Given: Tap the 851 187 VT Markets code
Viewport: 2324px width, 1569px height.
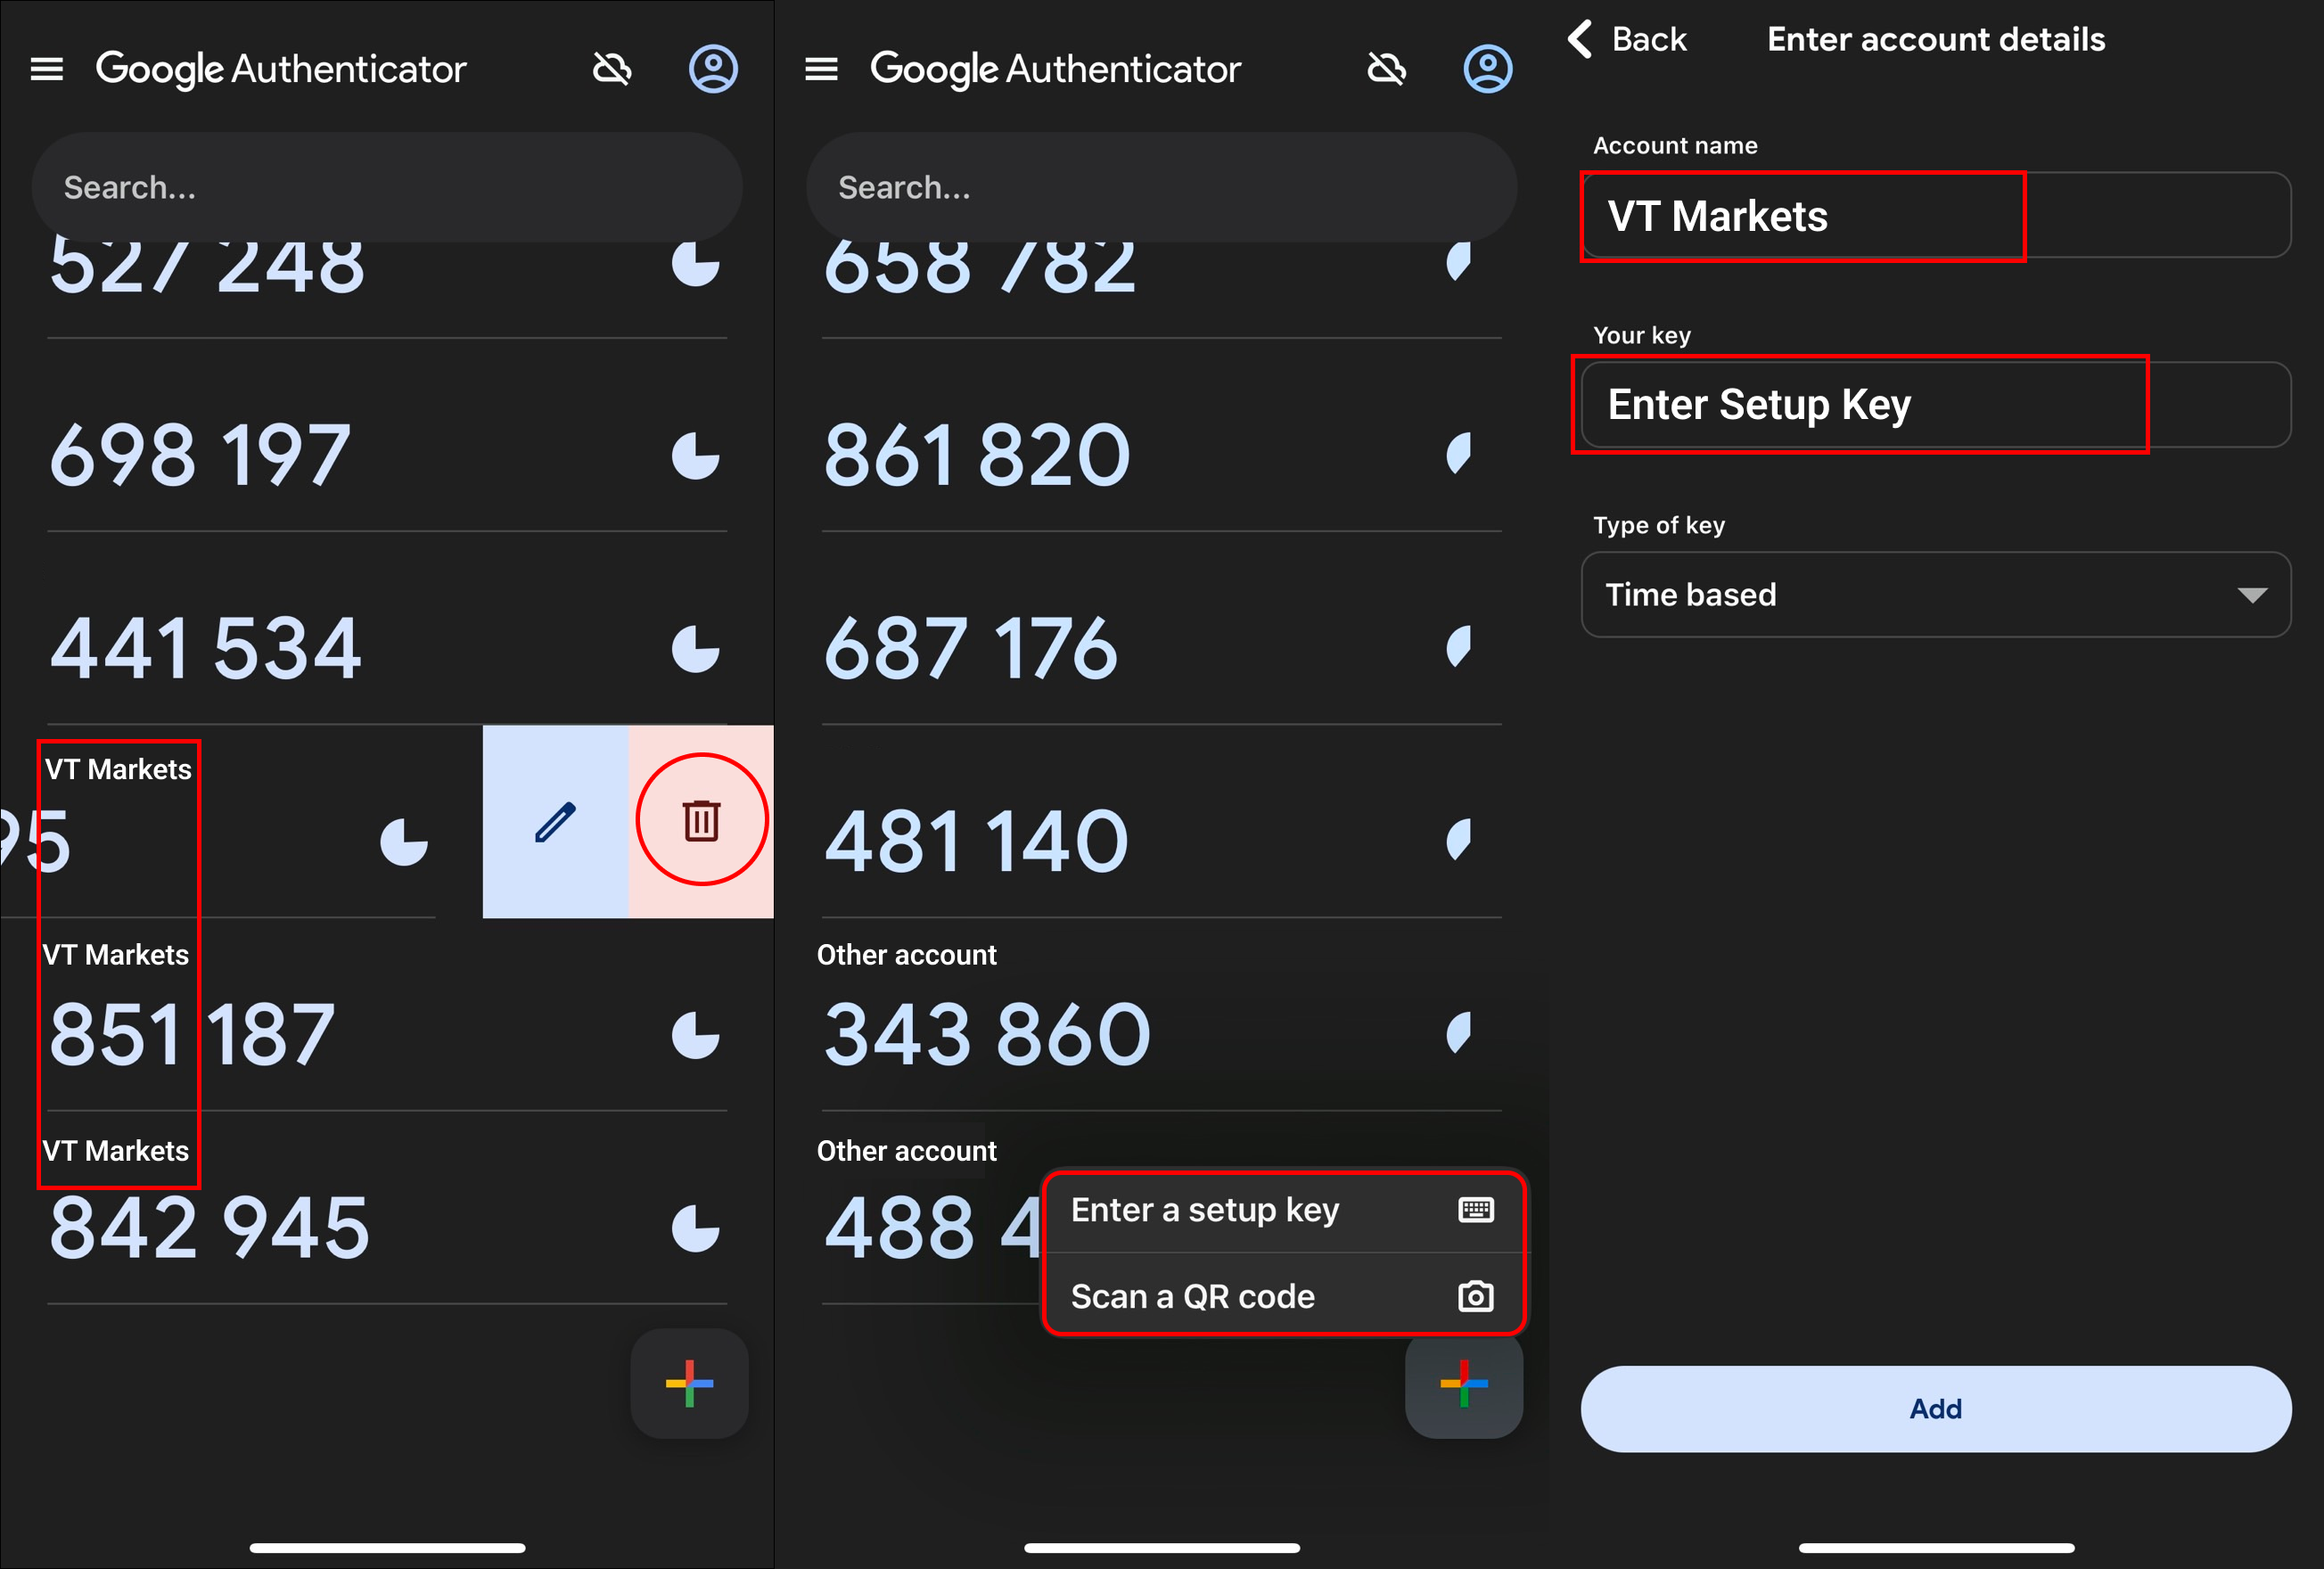Looking at the screenshot, I should [192, 1034].
